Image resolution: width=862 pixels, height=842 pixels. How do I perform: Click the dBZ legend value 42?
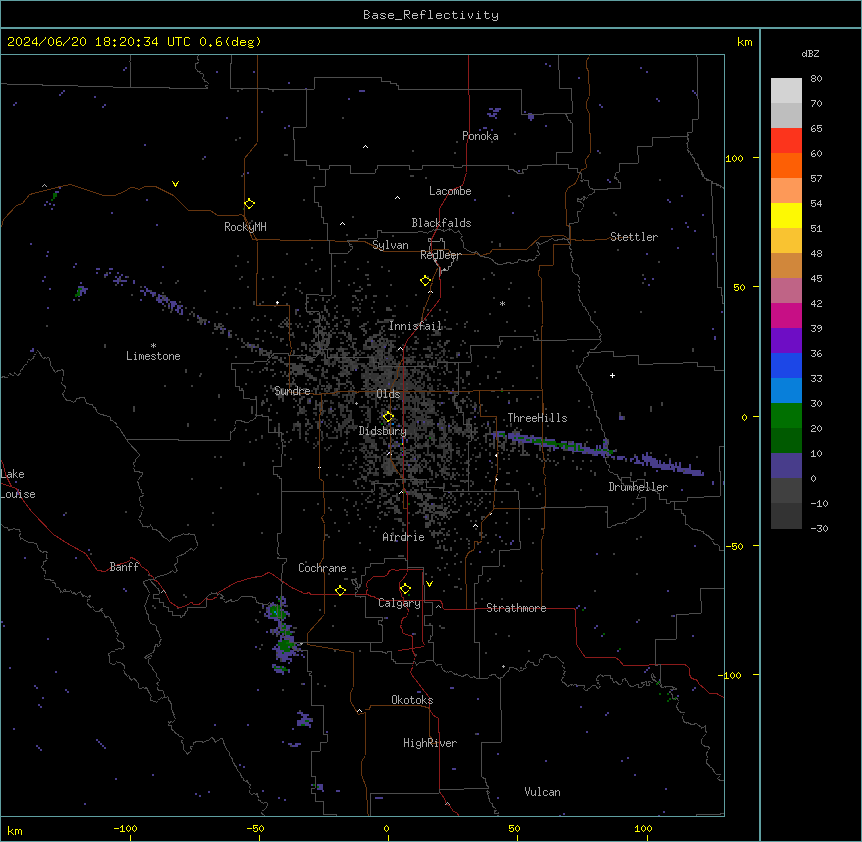coord(816,303)
